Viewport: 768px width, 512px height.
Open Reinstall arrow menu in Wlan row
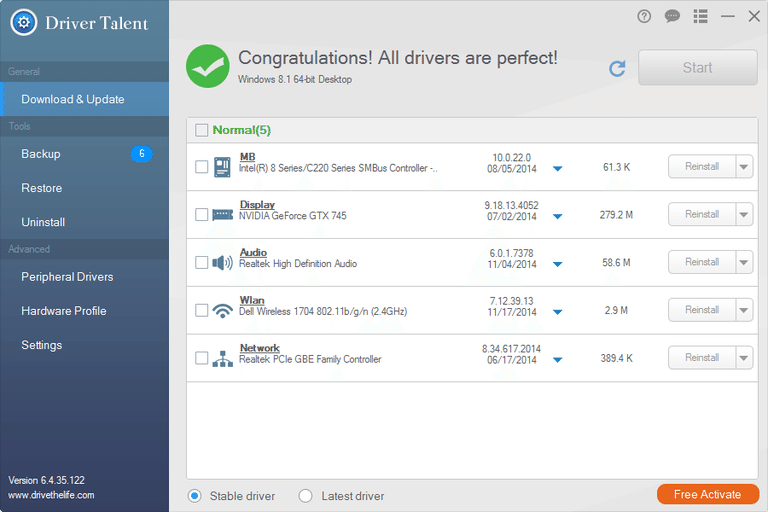(x=744, y=311)
